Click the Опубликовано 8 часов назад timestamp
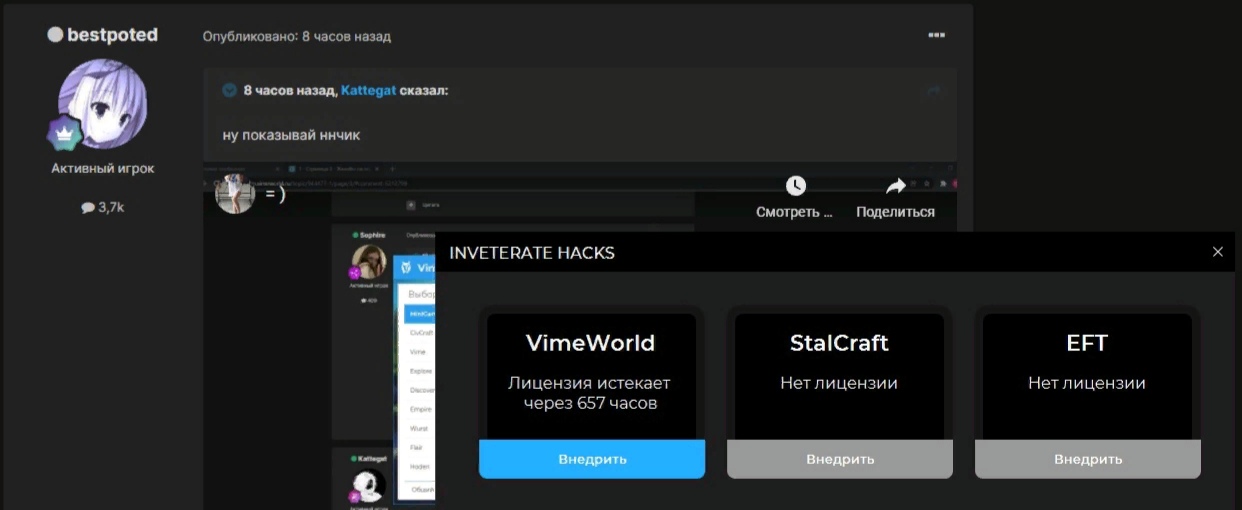 296,36
